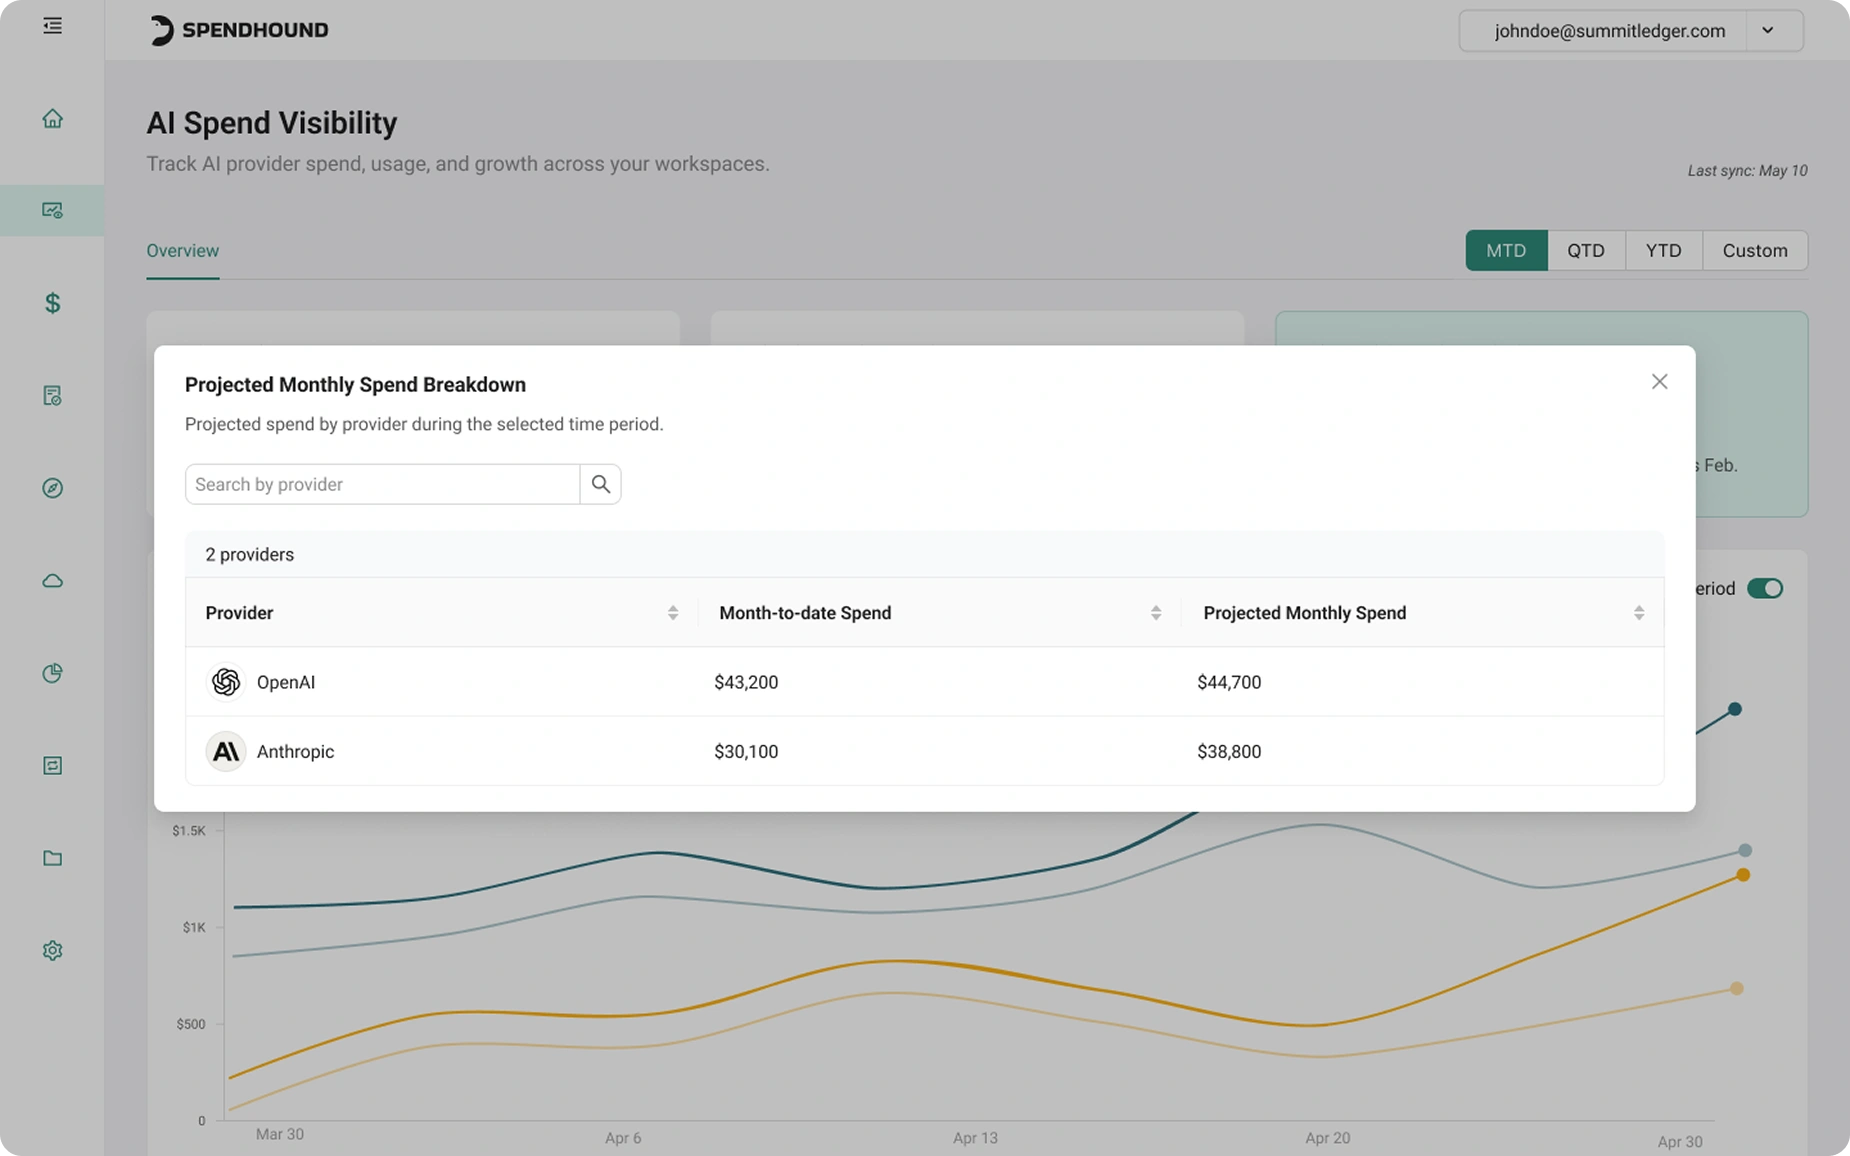This screenshot has width=1850, height=1156.
Task: Open the compass explore icon
Action: pos(52,488)
